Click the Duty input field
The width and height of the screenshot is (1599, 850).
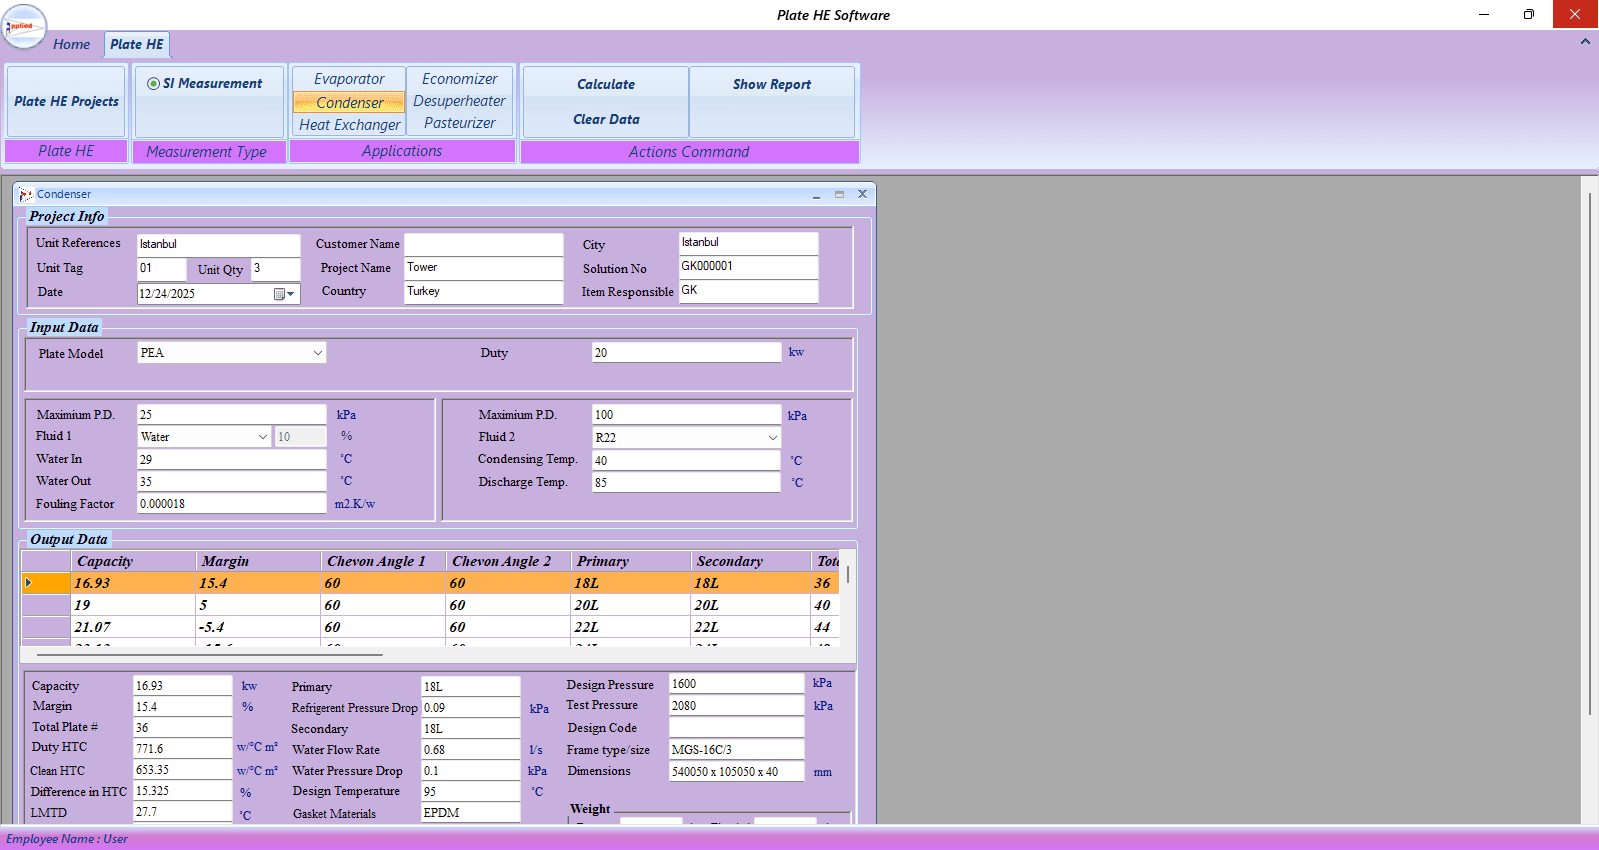(x=686, y=353)
